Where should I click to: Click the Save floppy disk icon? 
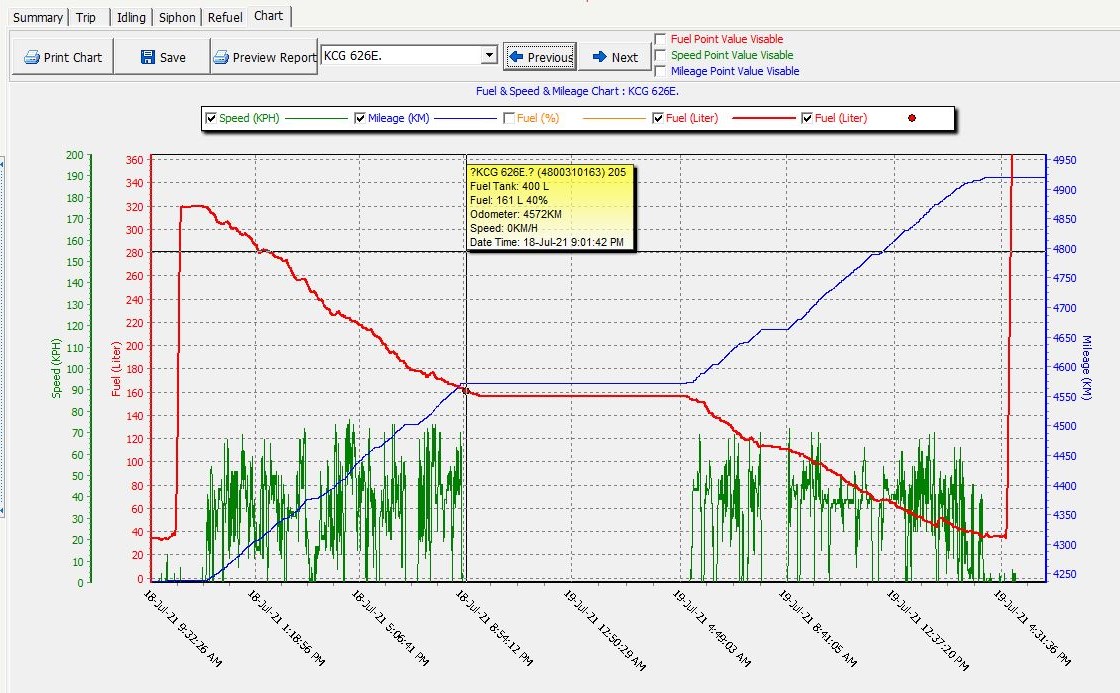click(x=148, y=57)
